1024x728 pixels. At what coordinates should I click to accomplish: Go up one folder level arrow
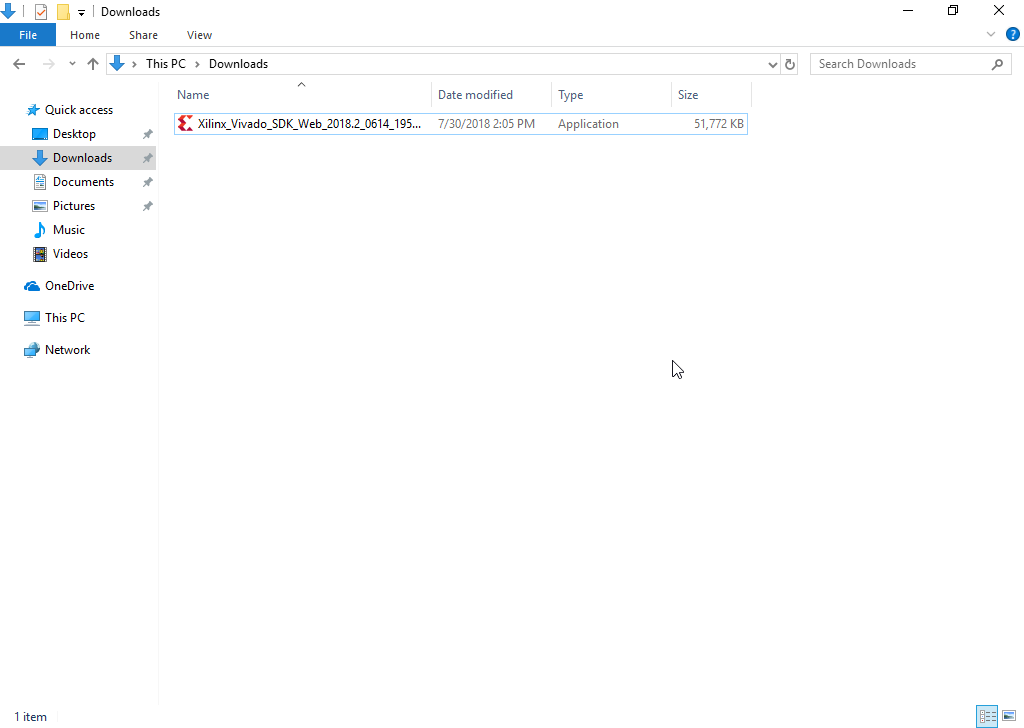[x=93, y=64]
